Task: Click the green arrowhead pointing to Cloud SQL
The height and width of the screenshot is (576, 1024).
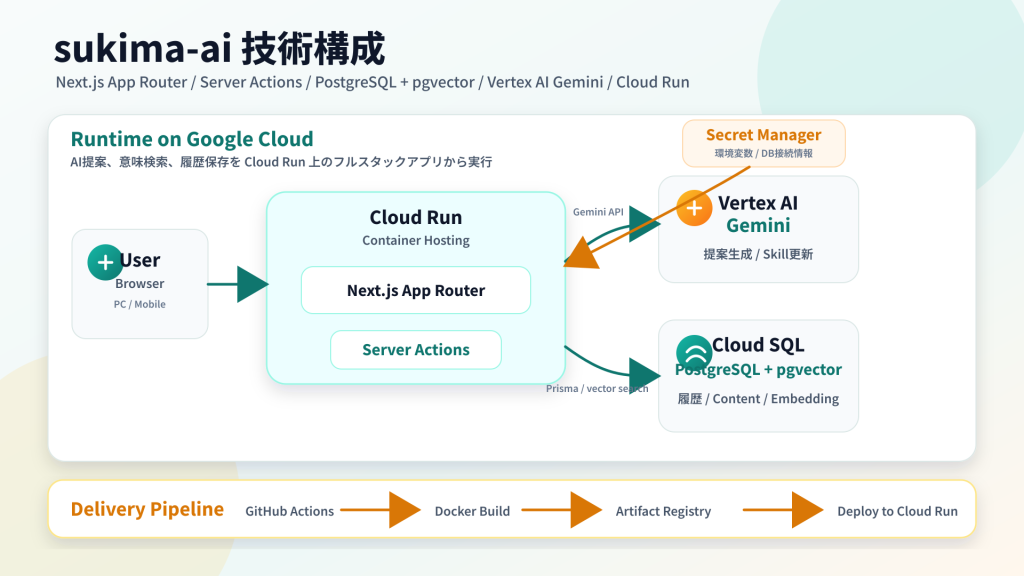Action: pos(645,375)
